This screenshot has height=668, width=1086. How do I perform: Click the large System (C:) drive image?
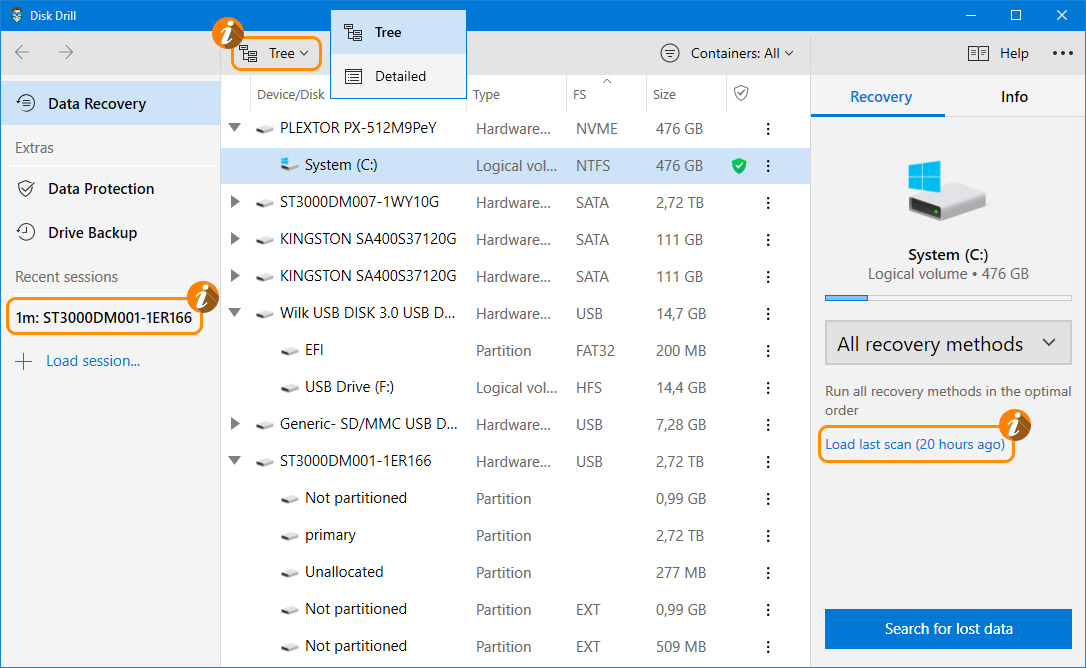pyautogui.click(x=947, y=191)
